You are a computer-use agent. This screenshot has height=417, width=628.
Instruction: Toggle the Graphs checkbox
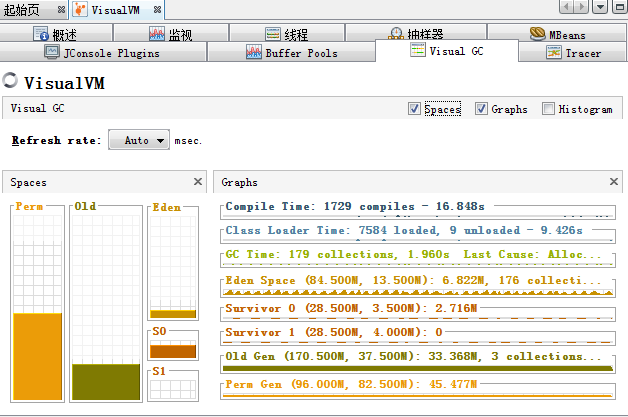tap(481, 109)
